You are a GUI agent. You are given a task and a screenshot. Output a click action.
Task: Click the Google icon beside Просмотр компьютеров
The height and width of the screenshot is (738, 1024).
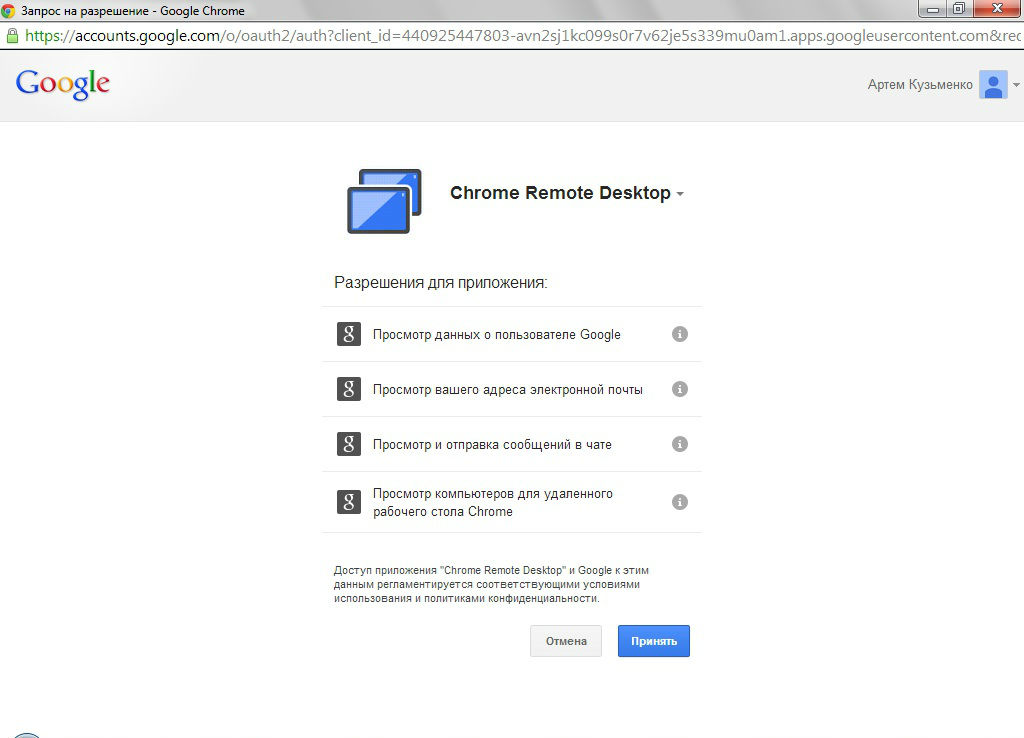(349, 502)
